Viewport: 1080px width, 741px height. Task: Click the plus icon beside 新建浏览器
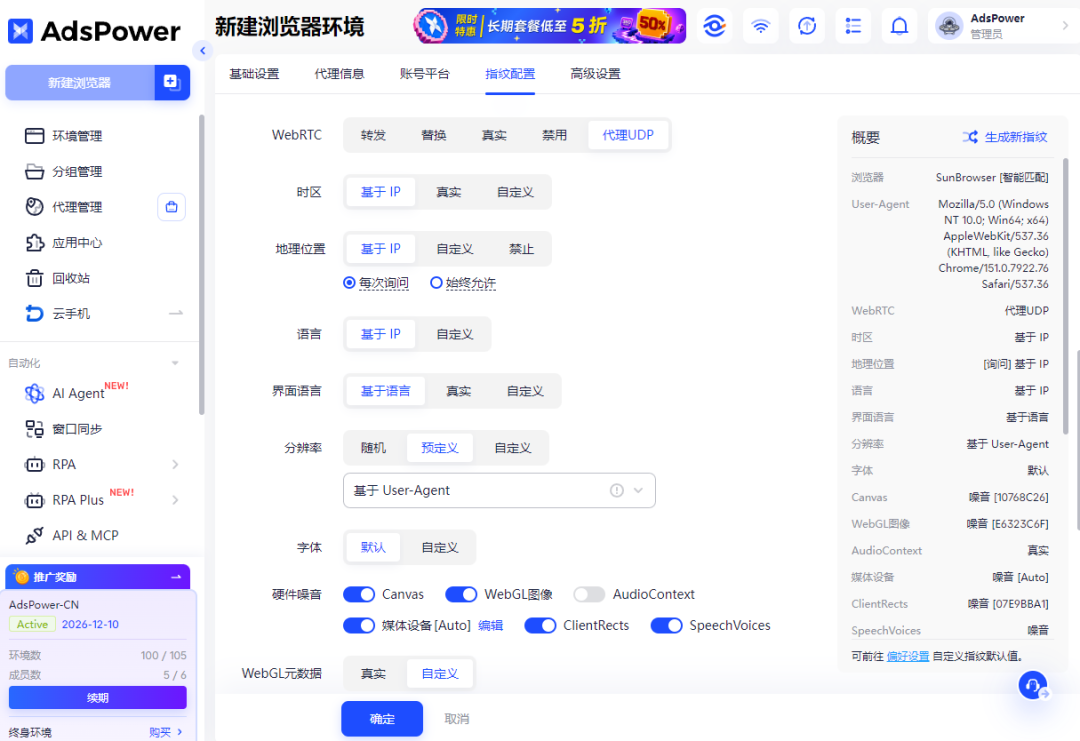pos(172,83)
